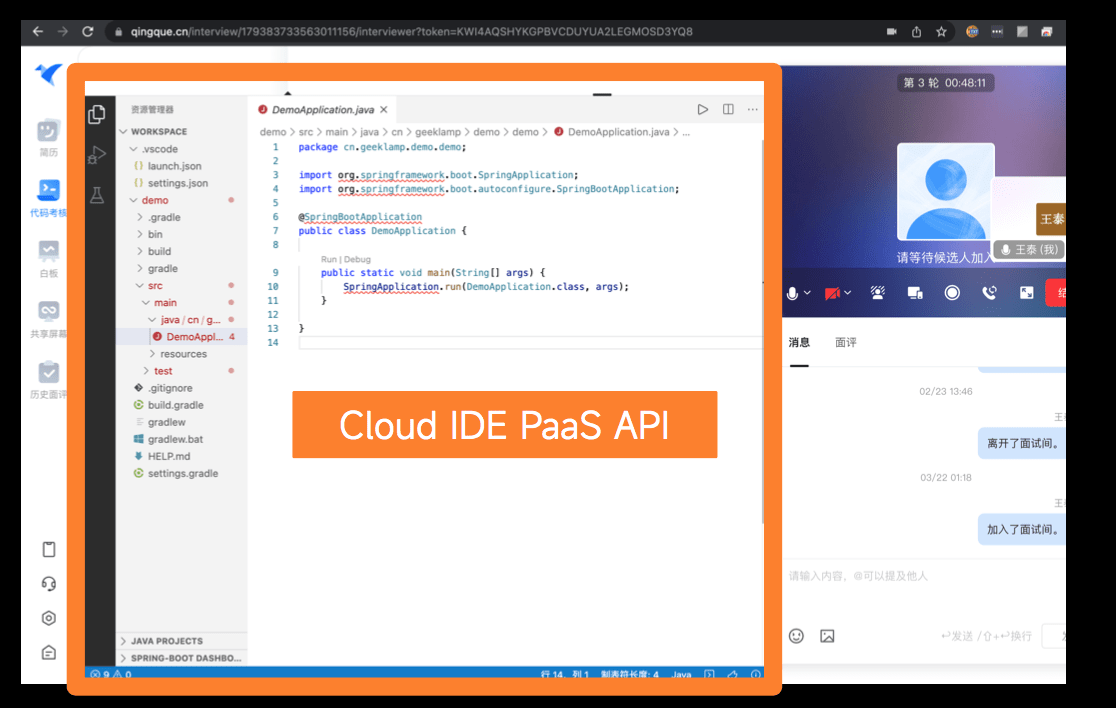The height and width of the screenshot is (708, 1116).
Task: Click the split editor icon above the code
Action: pyautogui.click(x=728, y=109)
